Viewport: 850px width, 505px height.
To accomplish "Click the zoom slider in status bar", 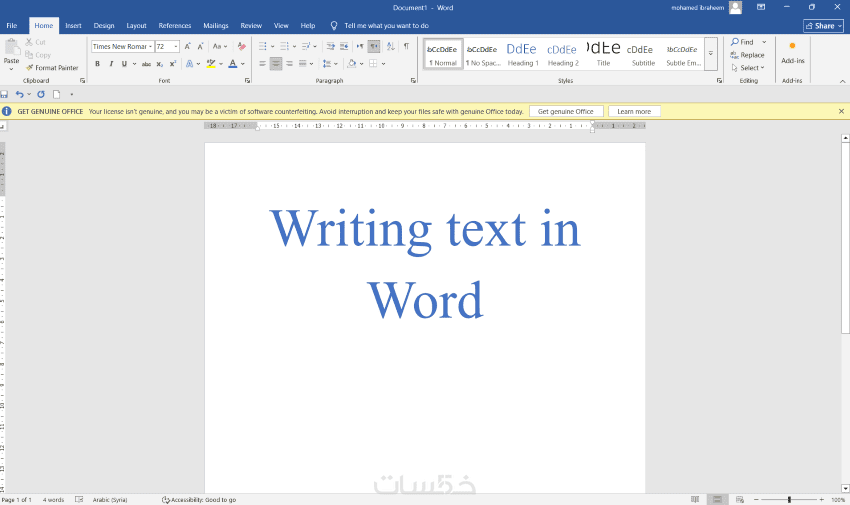I will [789, 499].
